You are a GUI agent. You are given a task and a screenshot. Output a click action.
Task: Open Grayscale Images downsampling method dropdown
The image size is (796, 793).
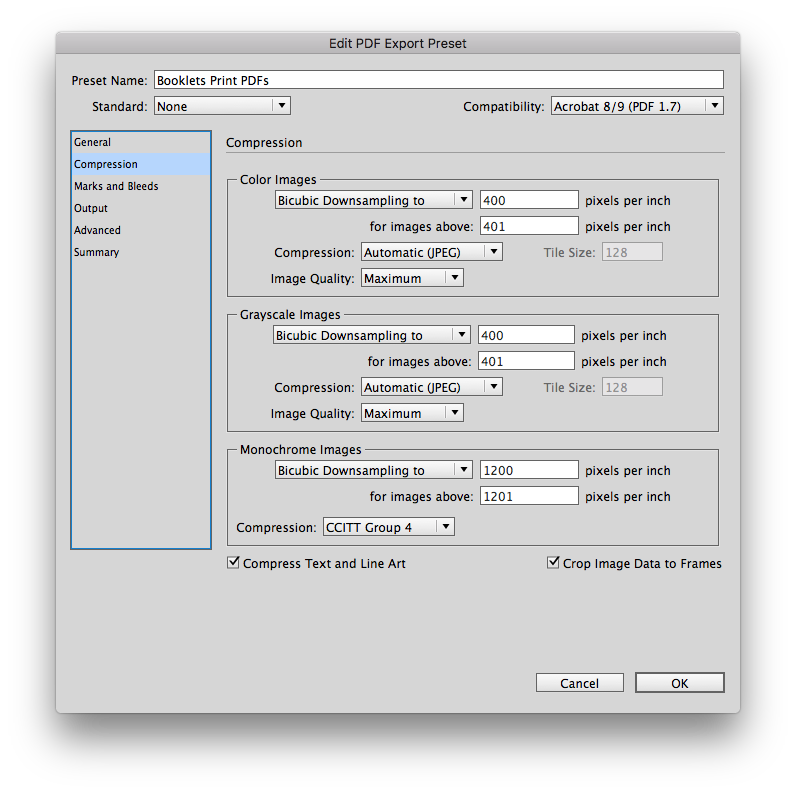tap(372, 335)
